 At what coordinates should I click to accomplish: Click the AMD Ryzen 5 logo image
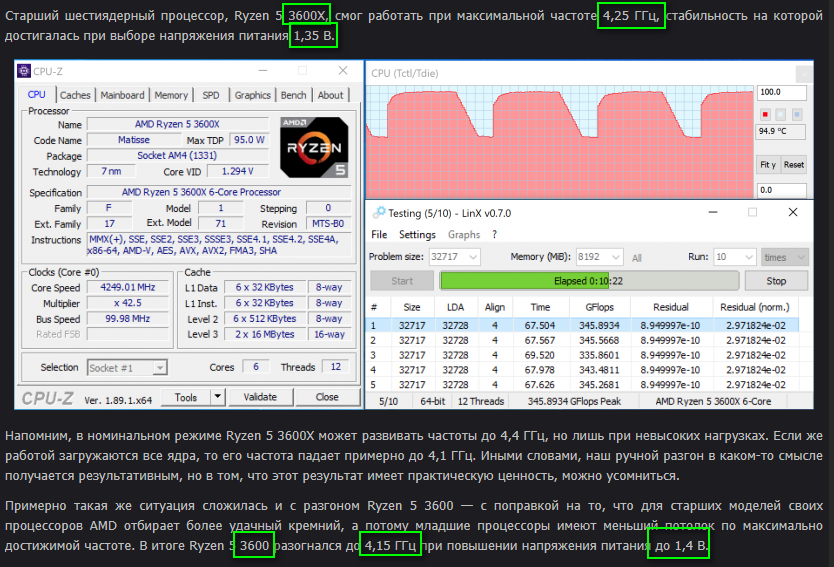click(x=314, y=147)
